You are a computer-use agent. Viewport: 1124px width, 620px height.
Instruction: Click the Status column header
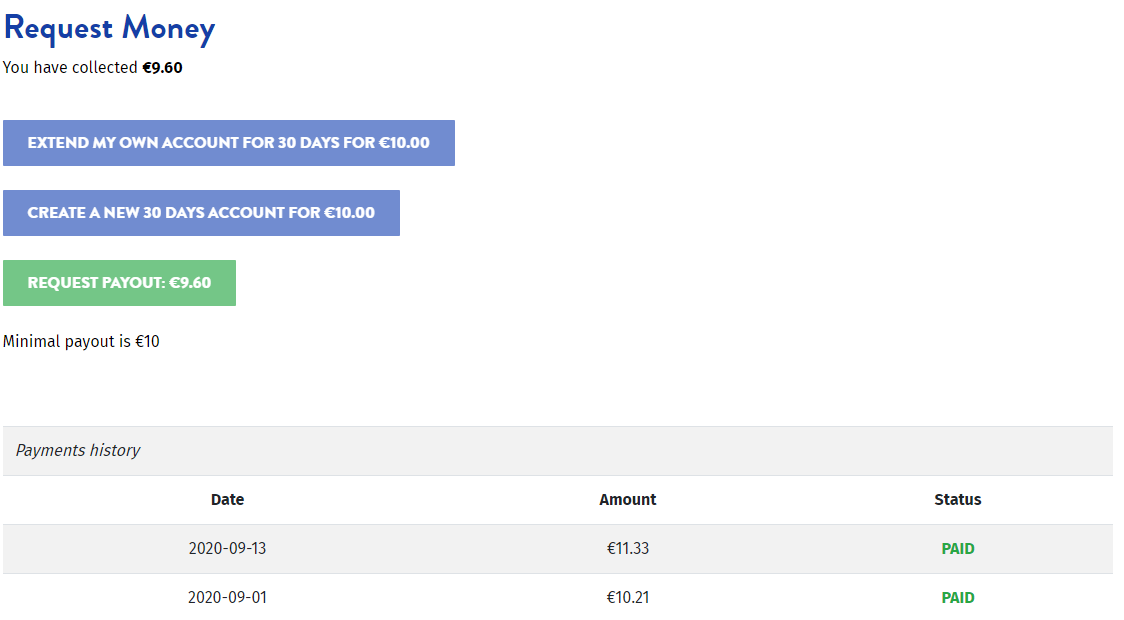click(957, 499)
